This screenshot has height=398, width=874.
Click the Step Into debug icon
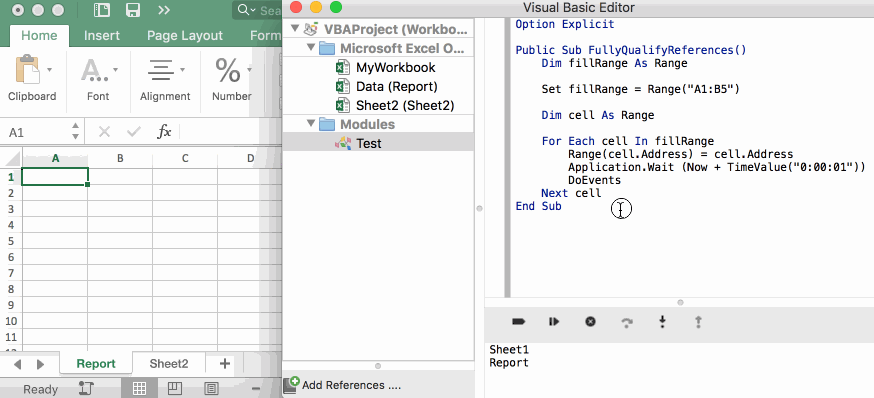tap(662, 322)
